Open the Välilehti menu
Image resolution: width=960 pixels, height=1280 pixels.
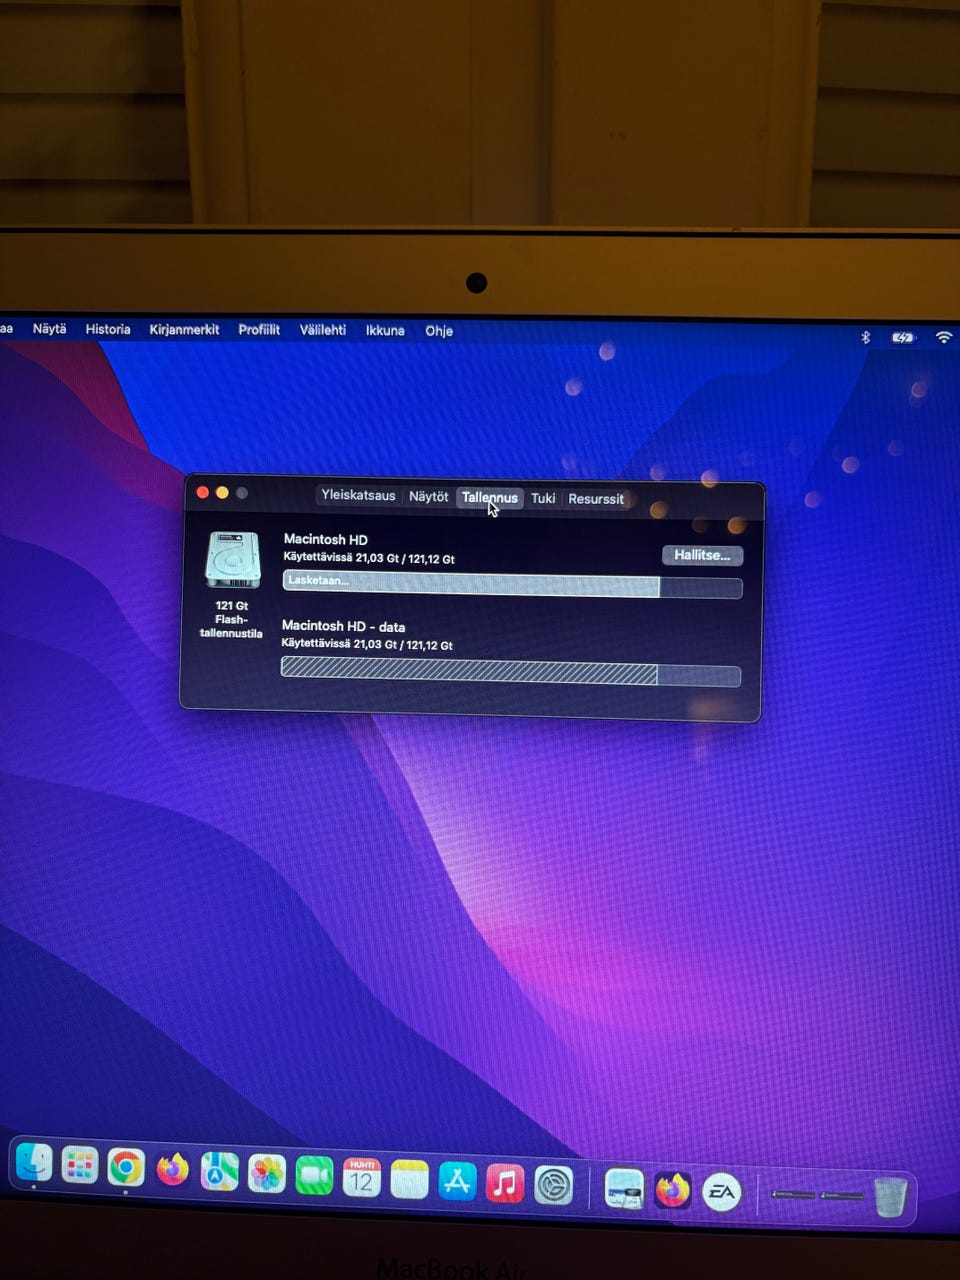[323, 330]
